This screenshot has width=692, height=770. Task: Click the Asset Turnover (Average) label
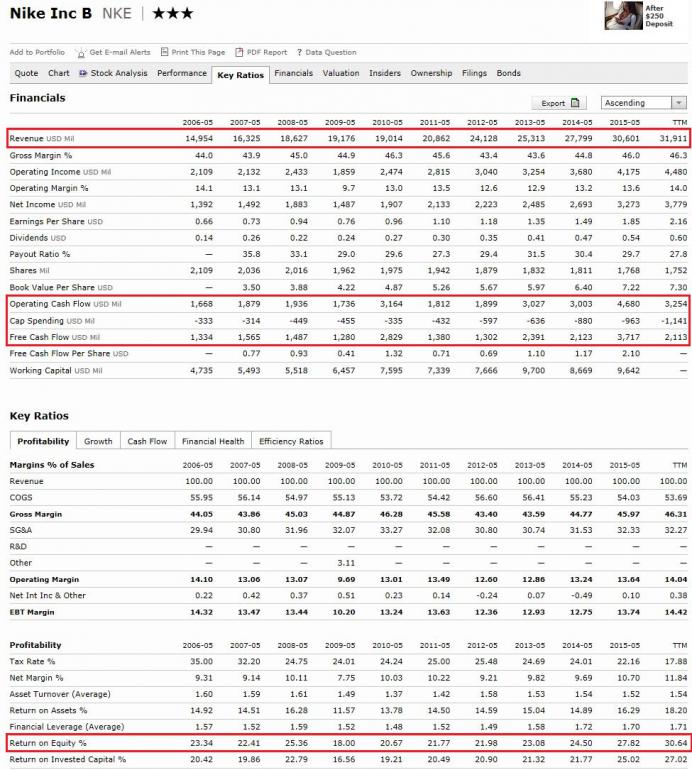[60, 694]
